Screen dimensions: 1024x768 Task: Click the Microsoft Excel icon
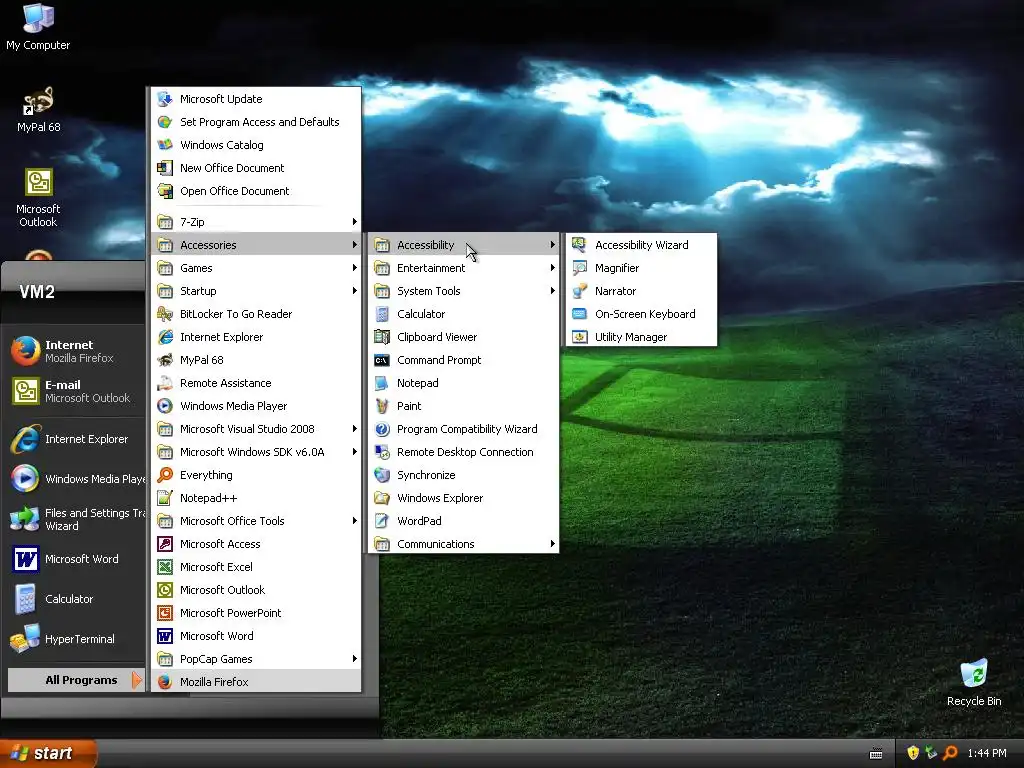[165, 567]
